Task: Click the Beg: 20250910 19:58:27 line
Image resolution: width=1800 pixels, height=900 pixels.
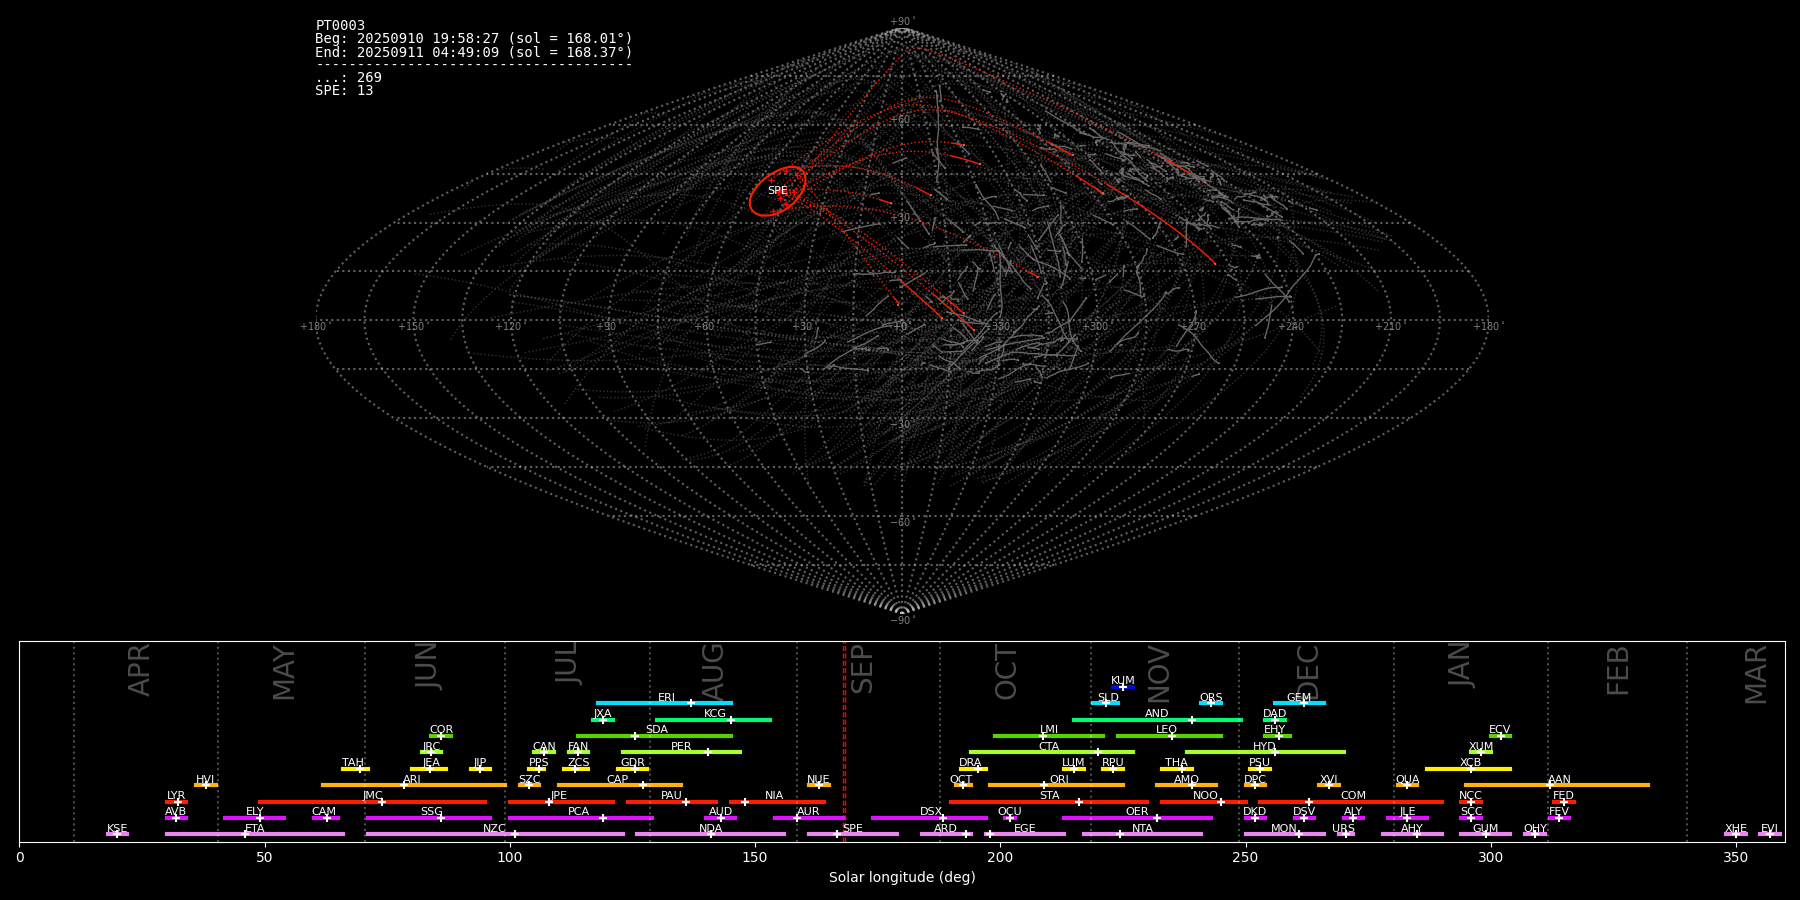Action: pos(473,39)
